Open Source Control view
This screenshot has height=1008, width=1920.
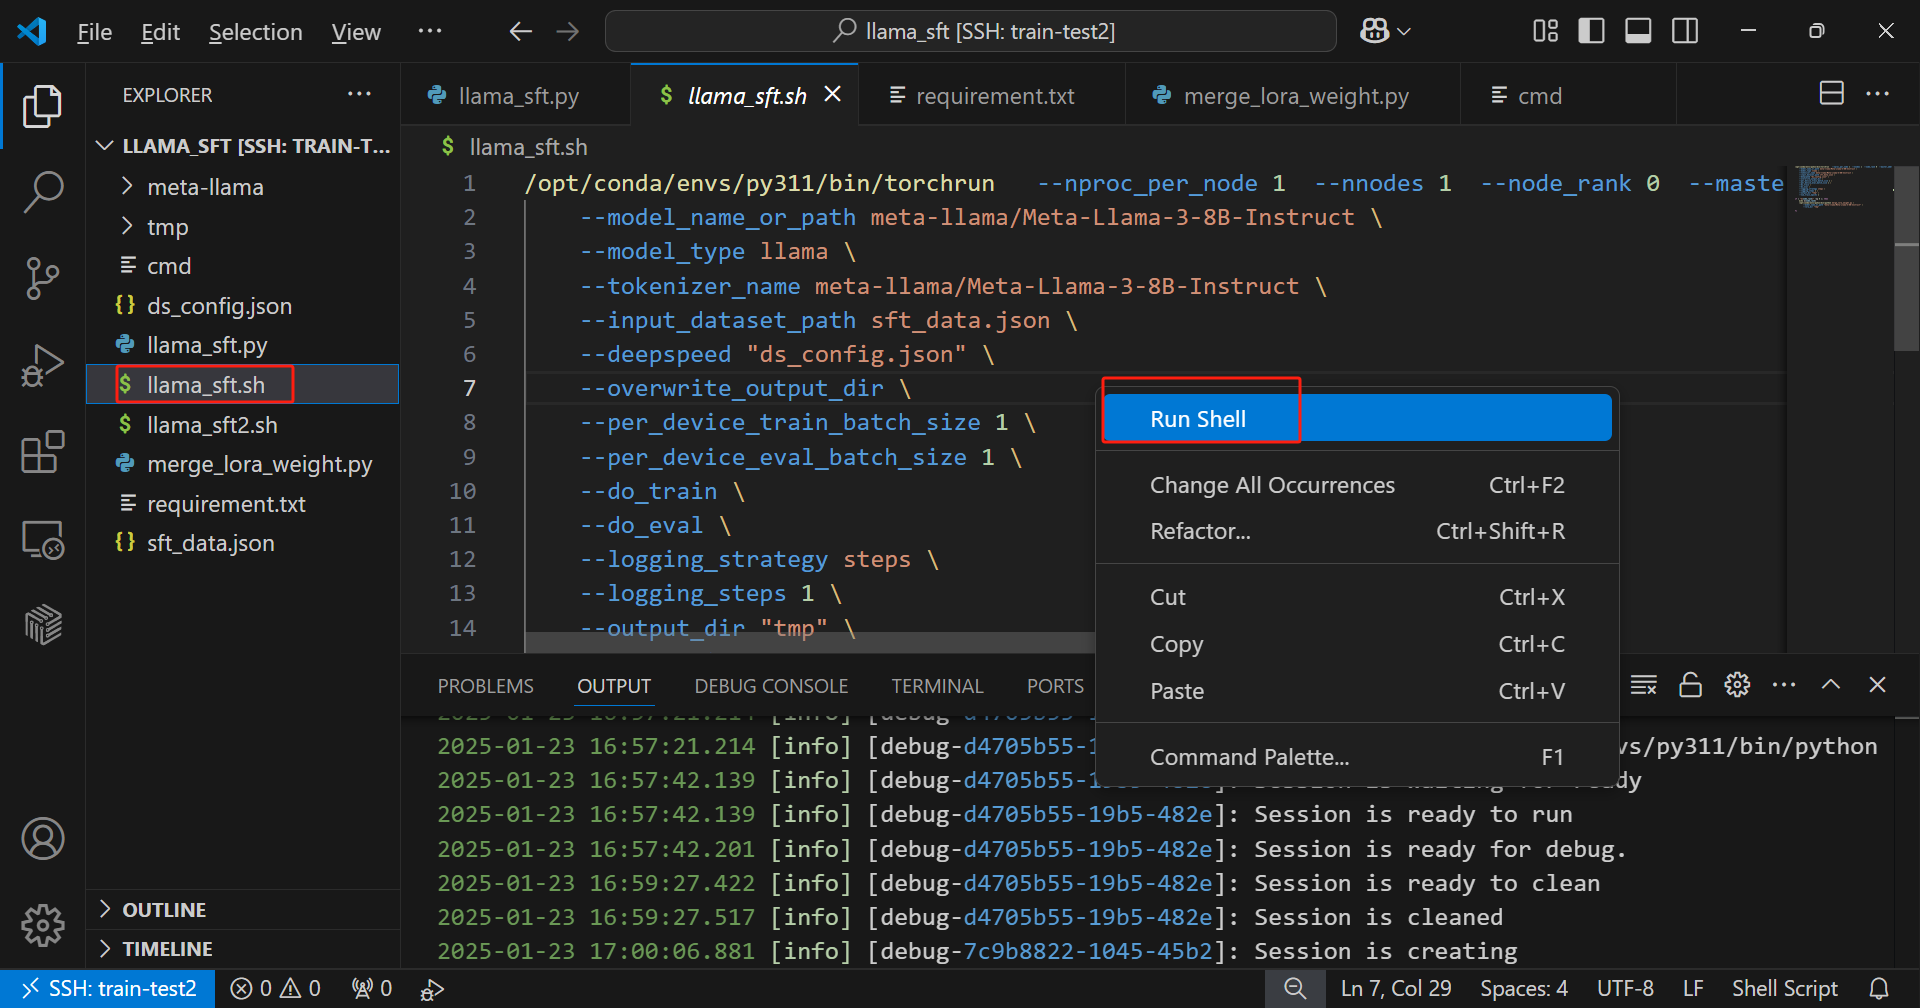pos(42,278)
